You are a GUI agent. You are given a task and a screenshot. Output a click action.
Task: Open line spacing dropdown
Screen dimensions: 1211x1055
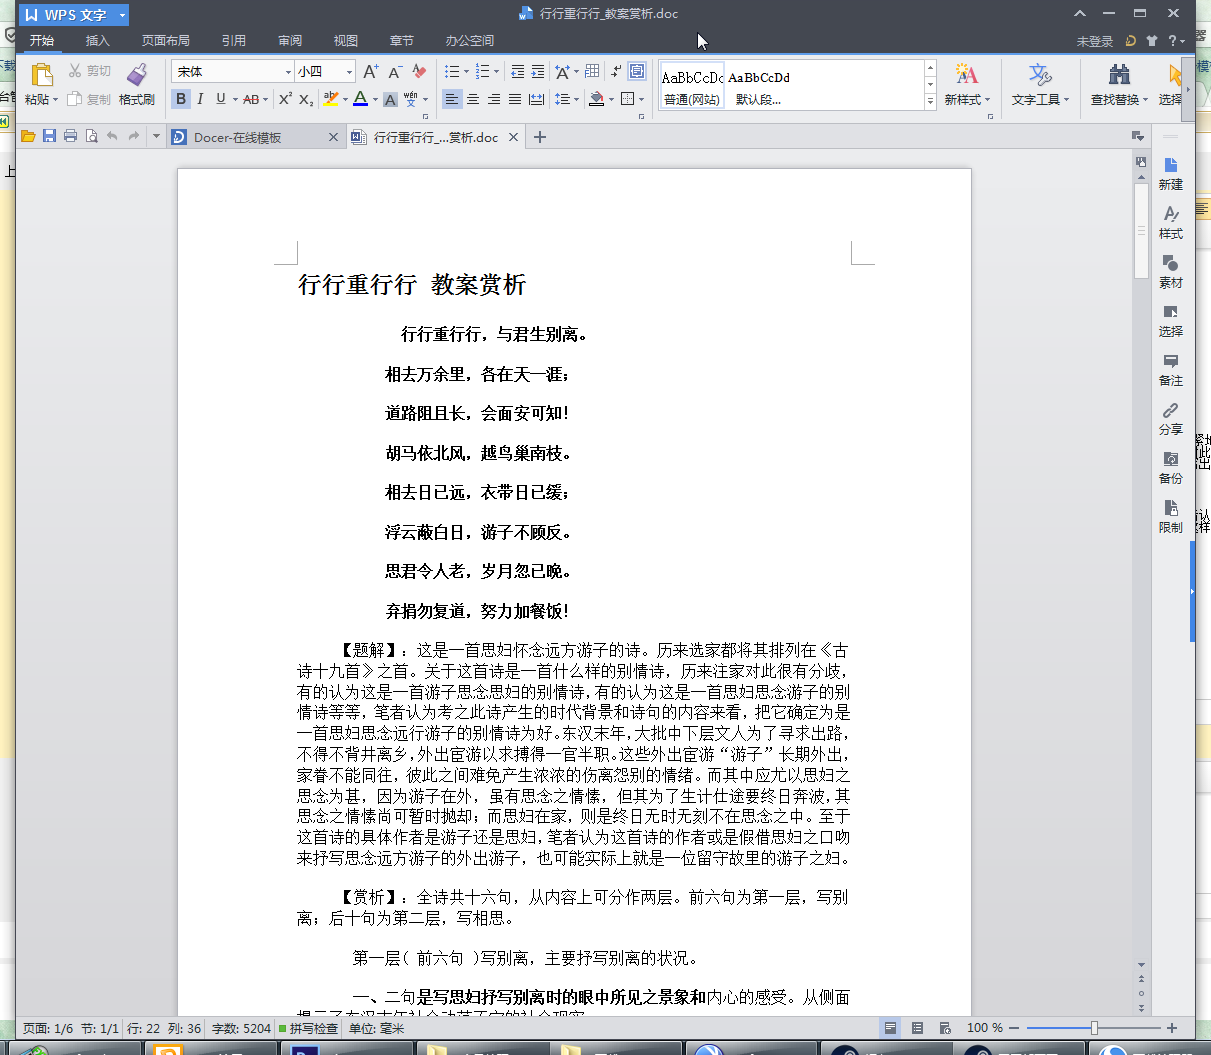click(x=565, y=99)
